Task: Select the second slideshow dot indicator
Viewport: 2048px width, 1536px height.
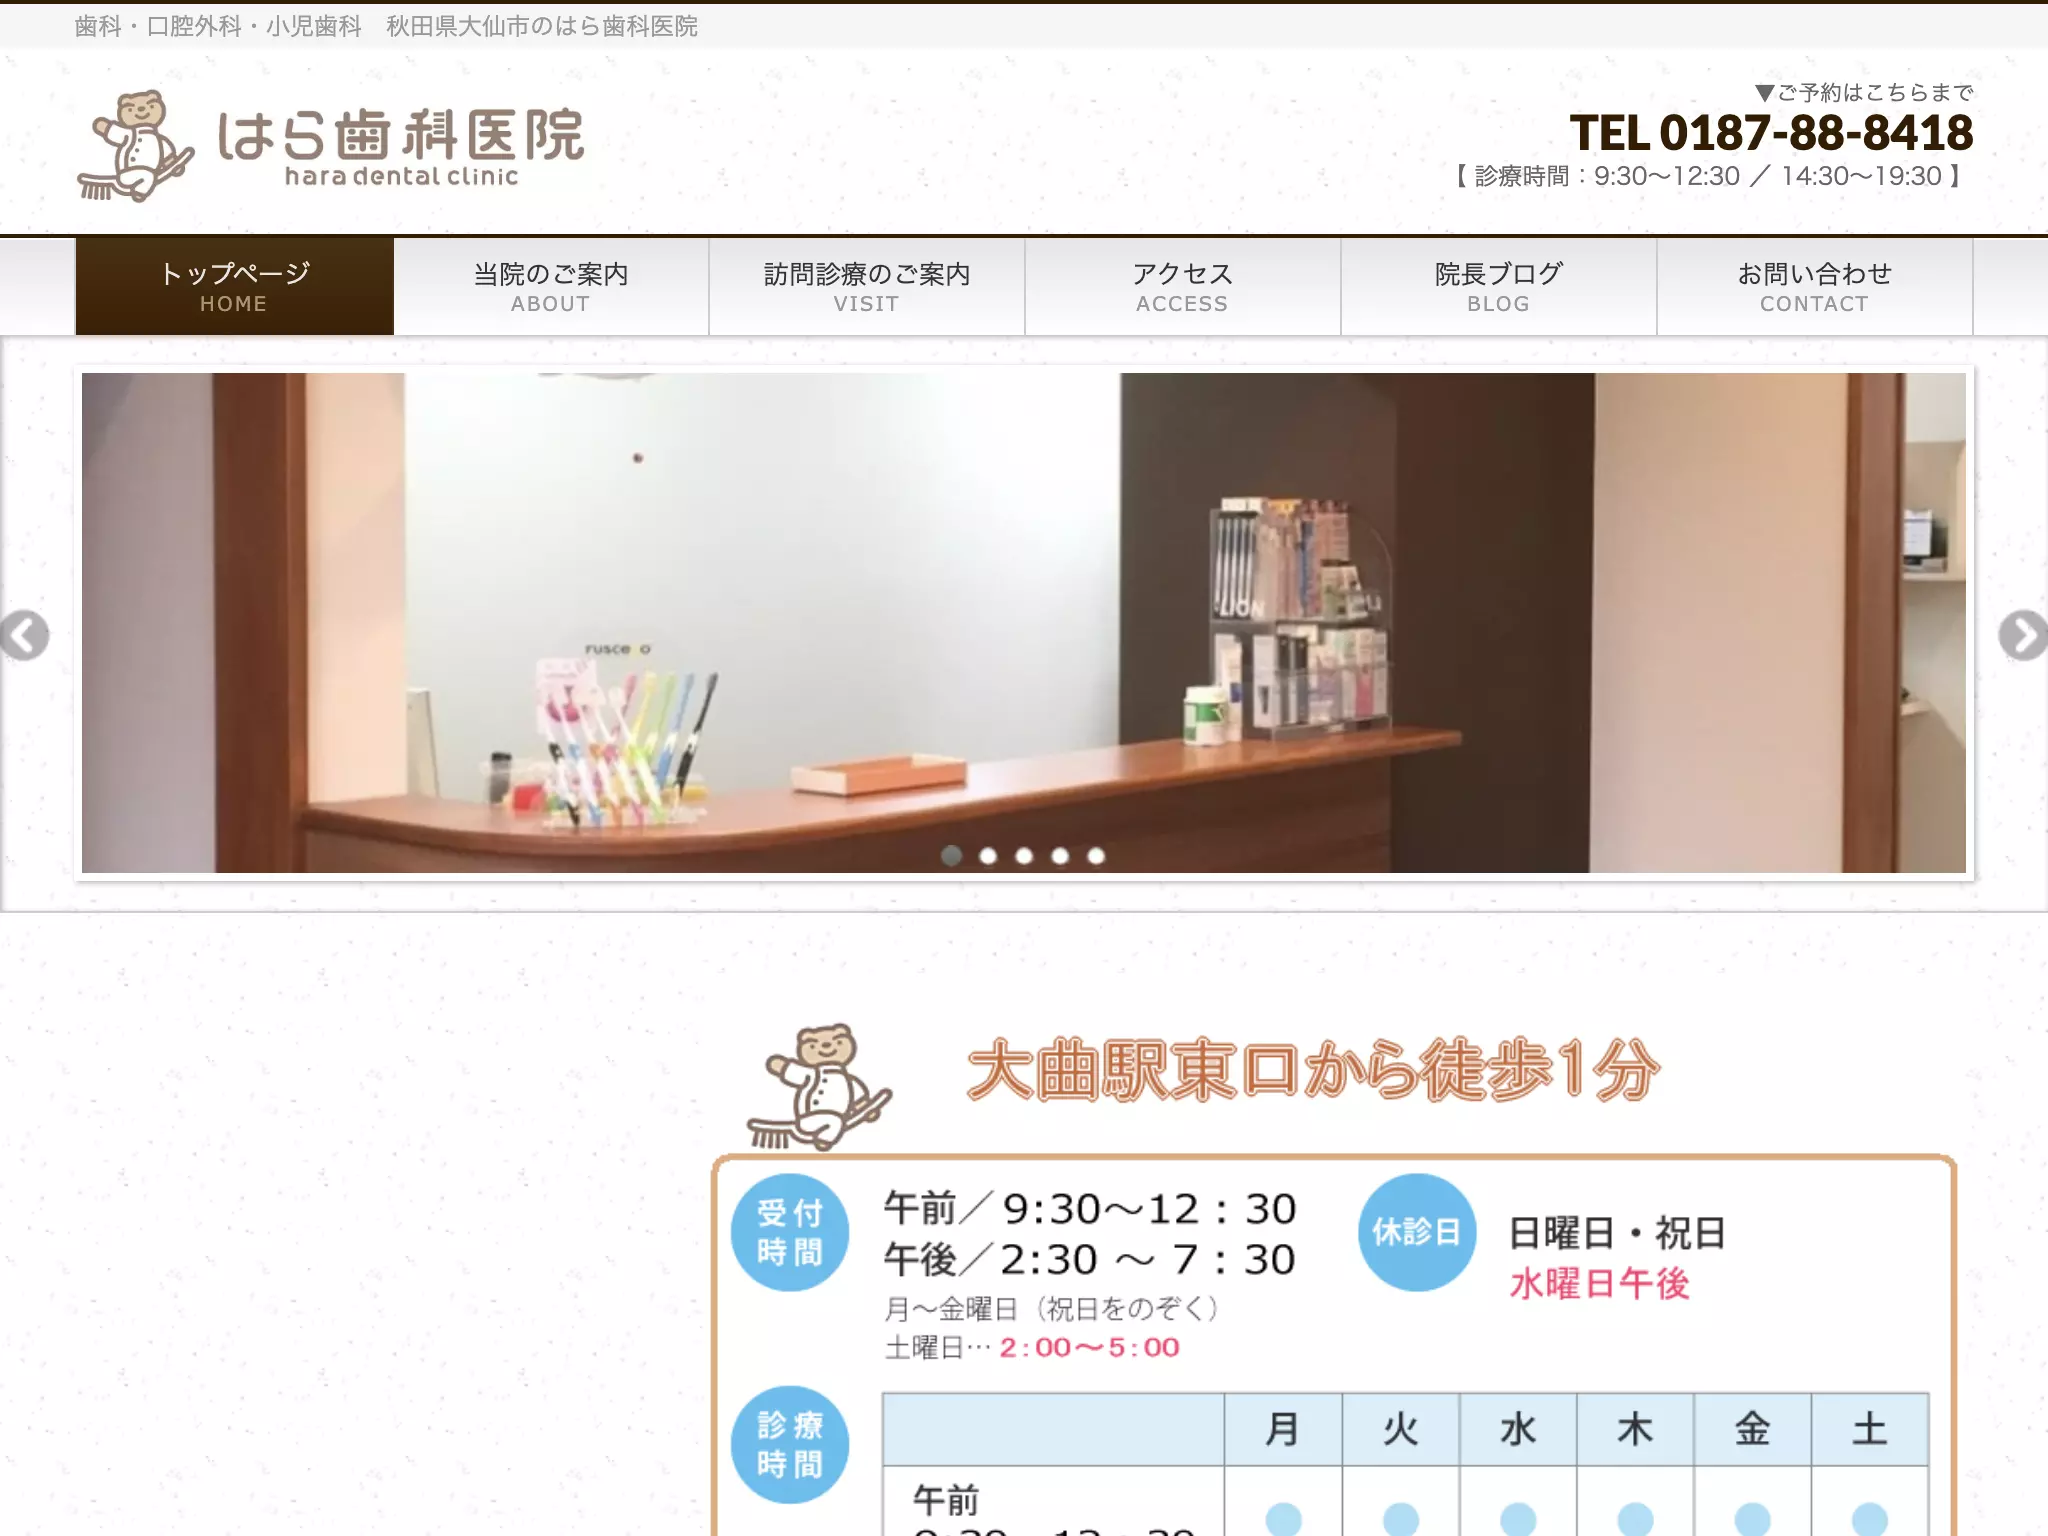Action: click(988, 856)
